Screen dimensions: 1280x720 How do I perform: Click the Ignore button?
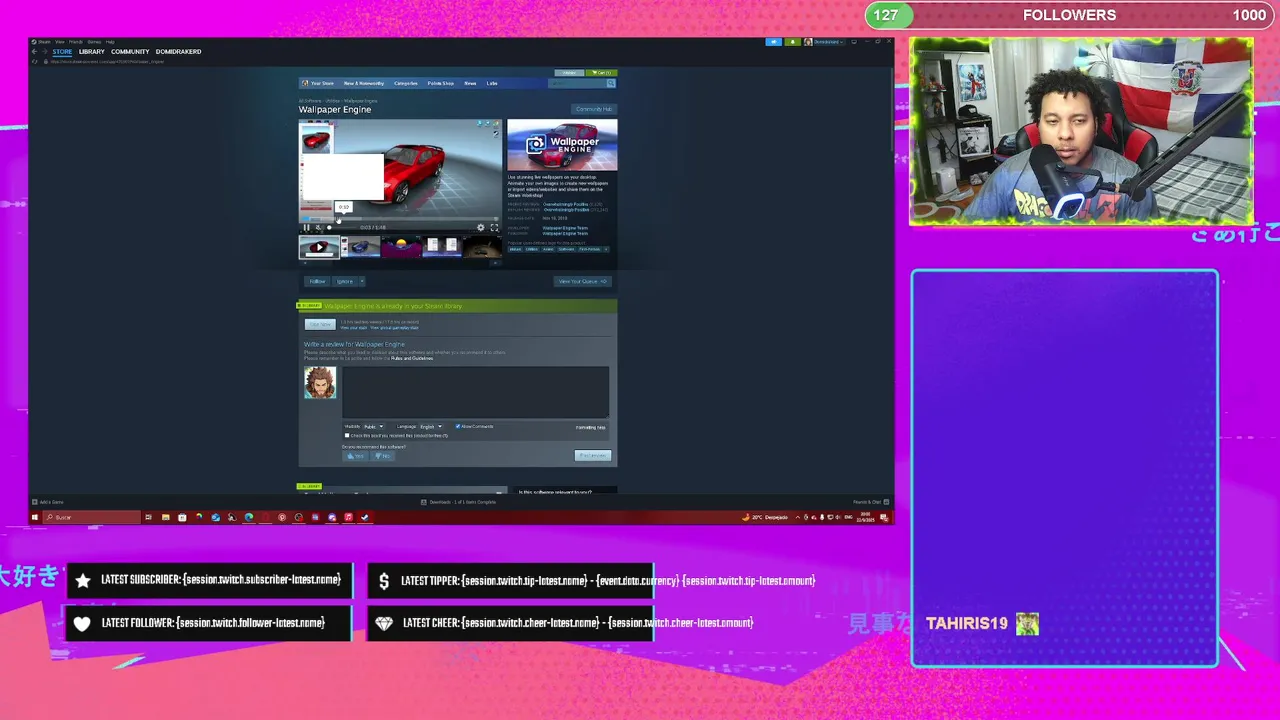tap(344, 281)
